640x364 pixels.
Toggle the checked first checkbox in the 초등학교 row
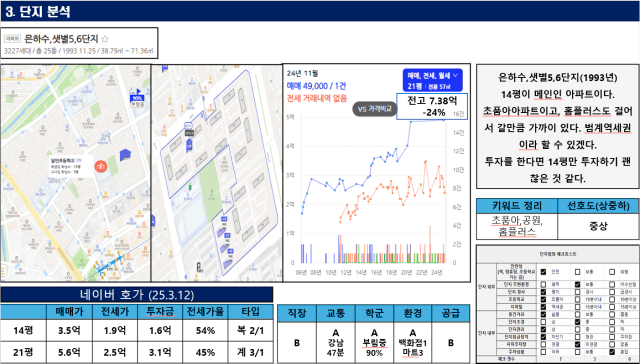pyautogui.click(x=543, y=300)
